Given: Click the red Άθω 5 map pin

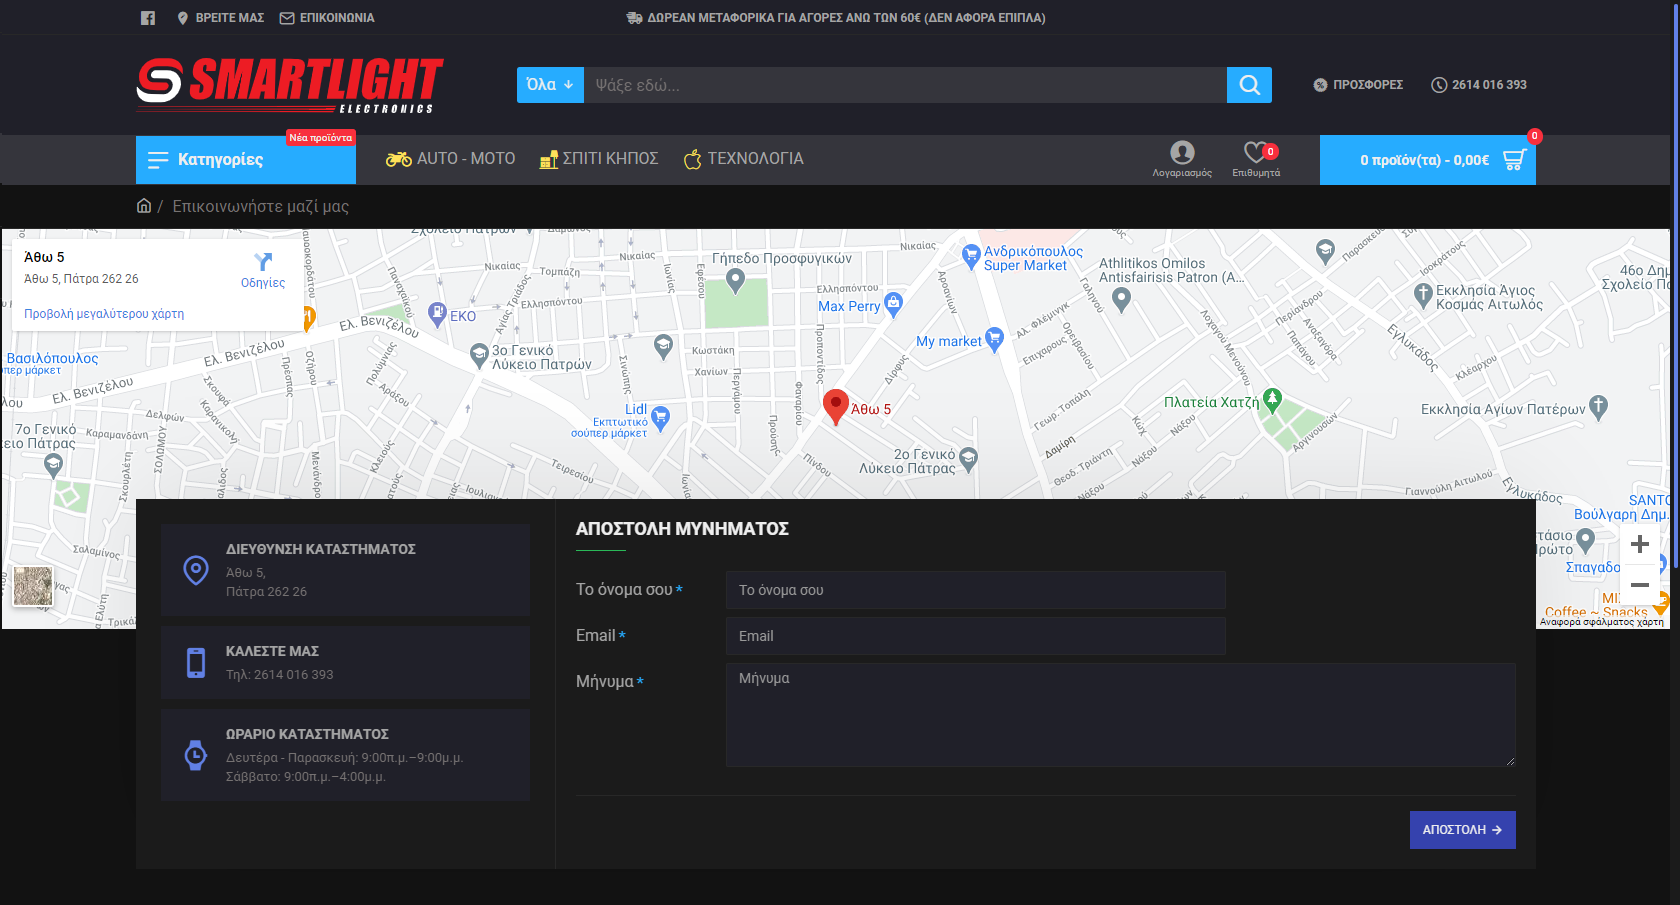Looking at the screenshot, I should tap(836, 407).
